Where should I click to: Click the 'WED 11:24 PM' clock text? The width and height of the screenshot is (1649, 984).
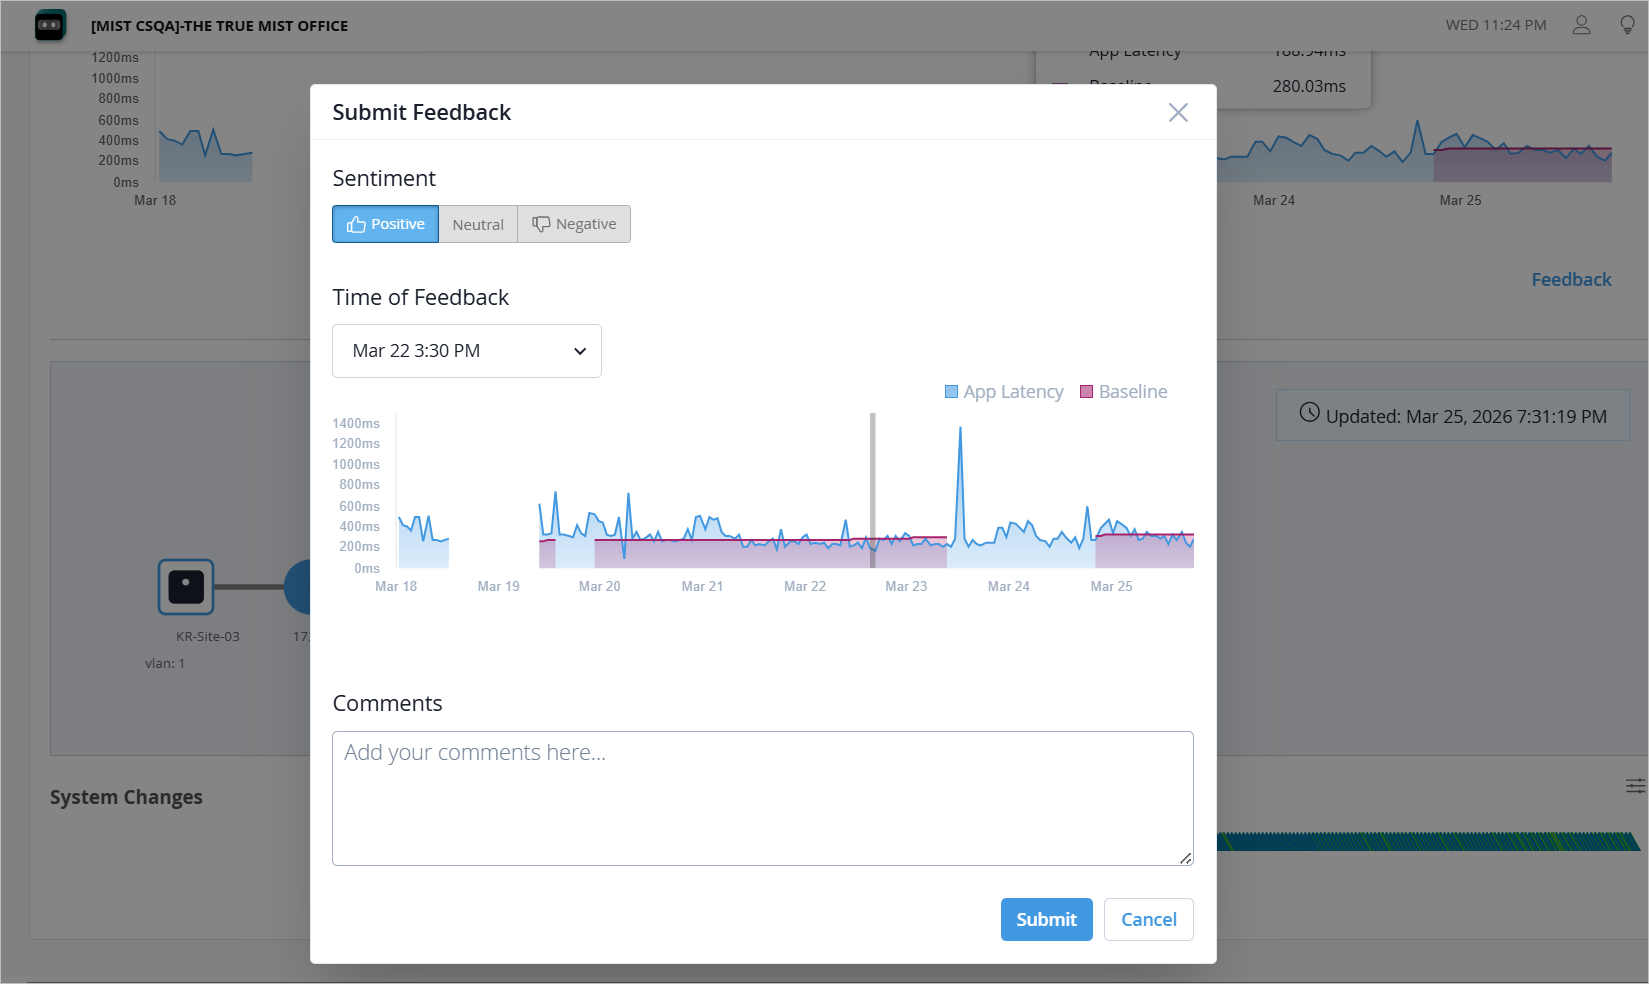pos(1496,25)
